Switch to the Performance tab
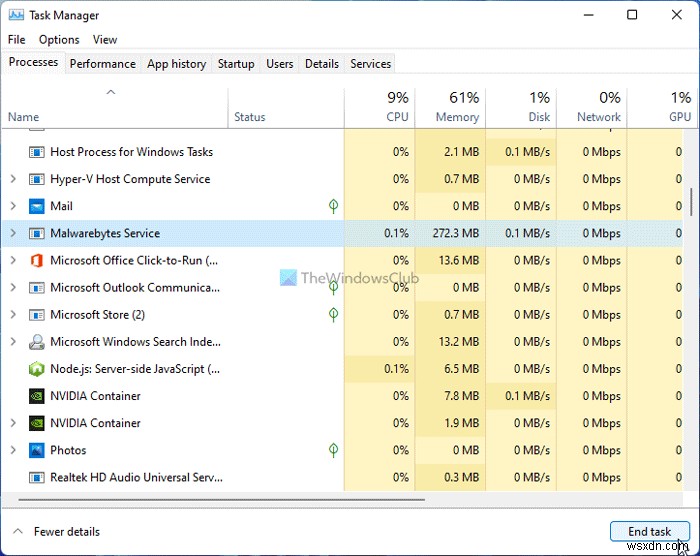 pyautogui.click(x=103, y=64)
